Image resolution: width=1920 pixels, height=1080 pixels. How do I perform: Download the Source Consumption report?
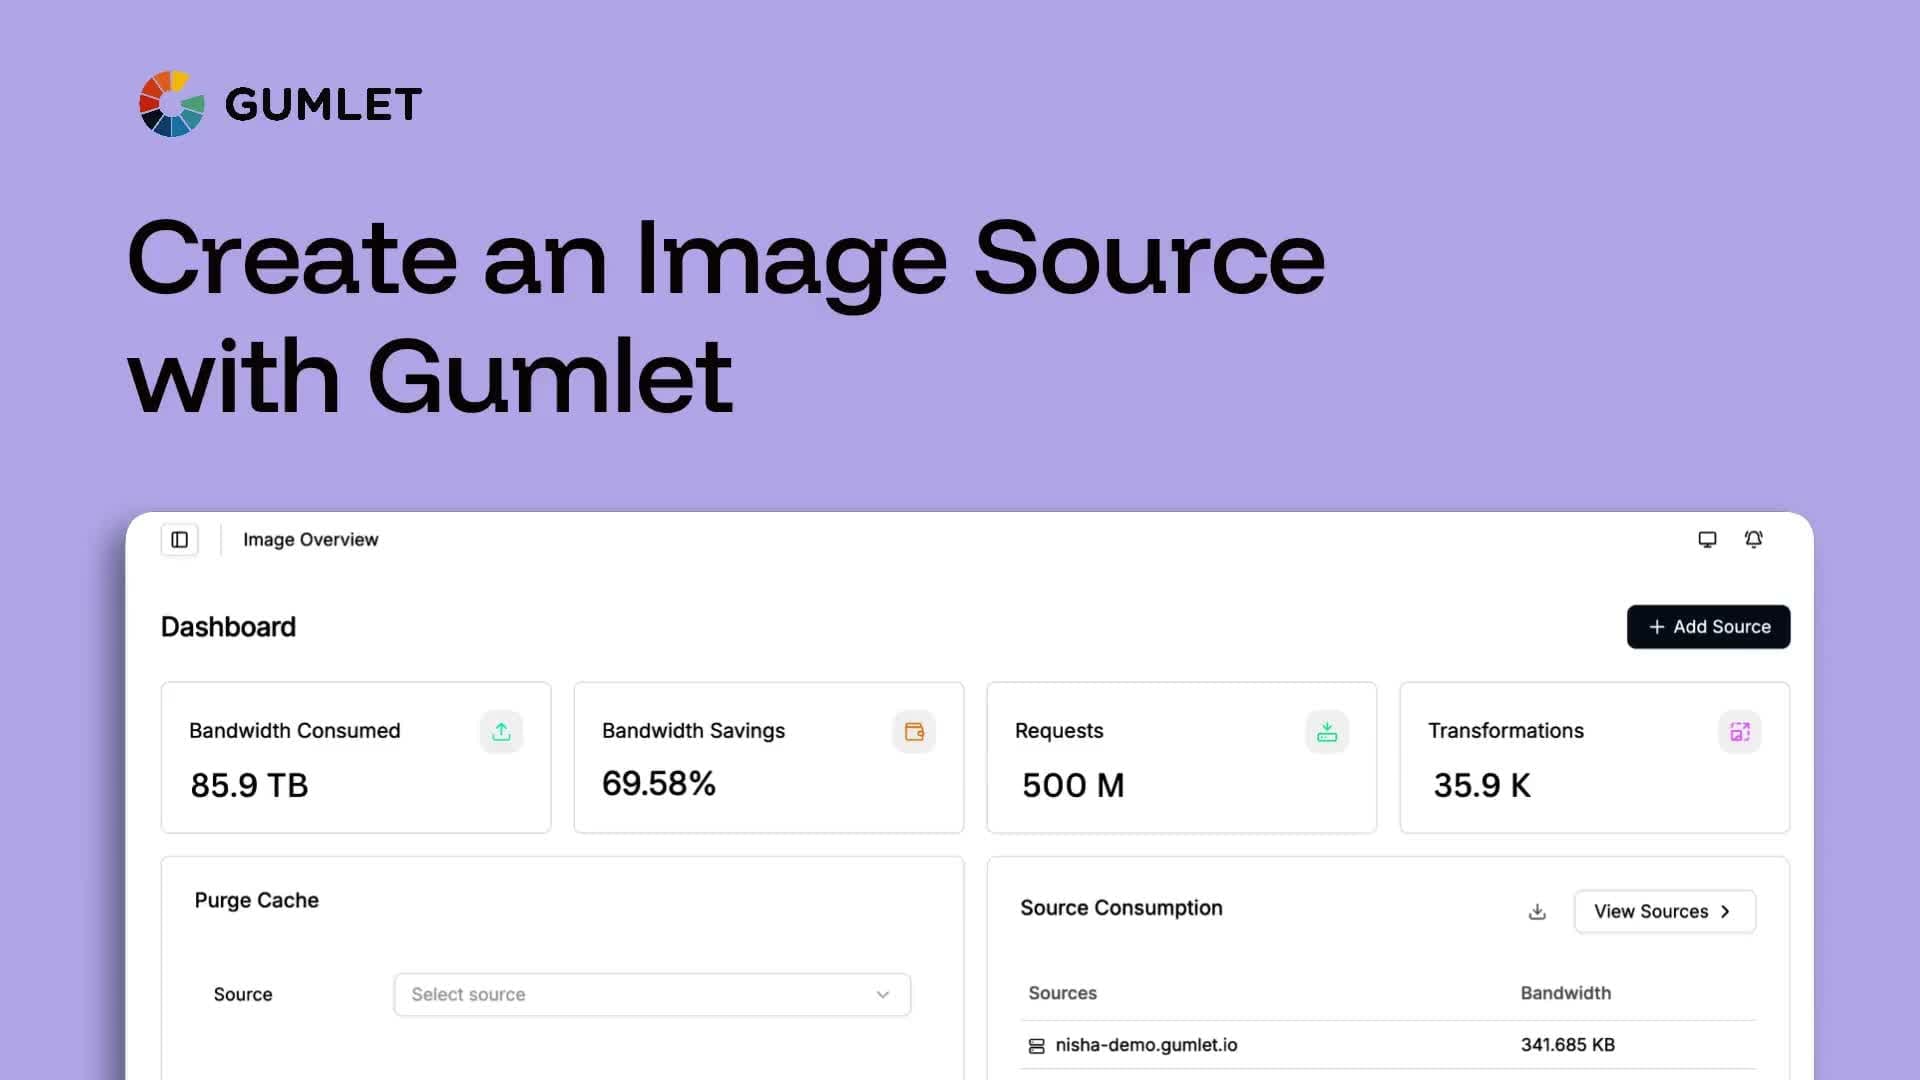1538,912
